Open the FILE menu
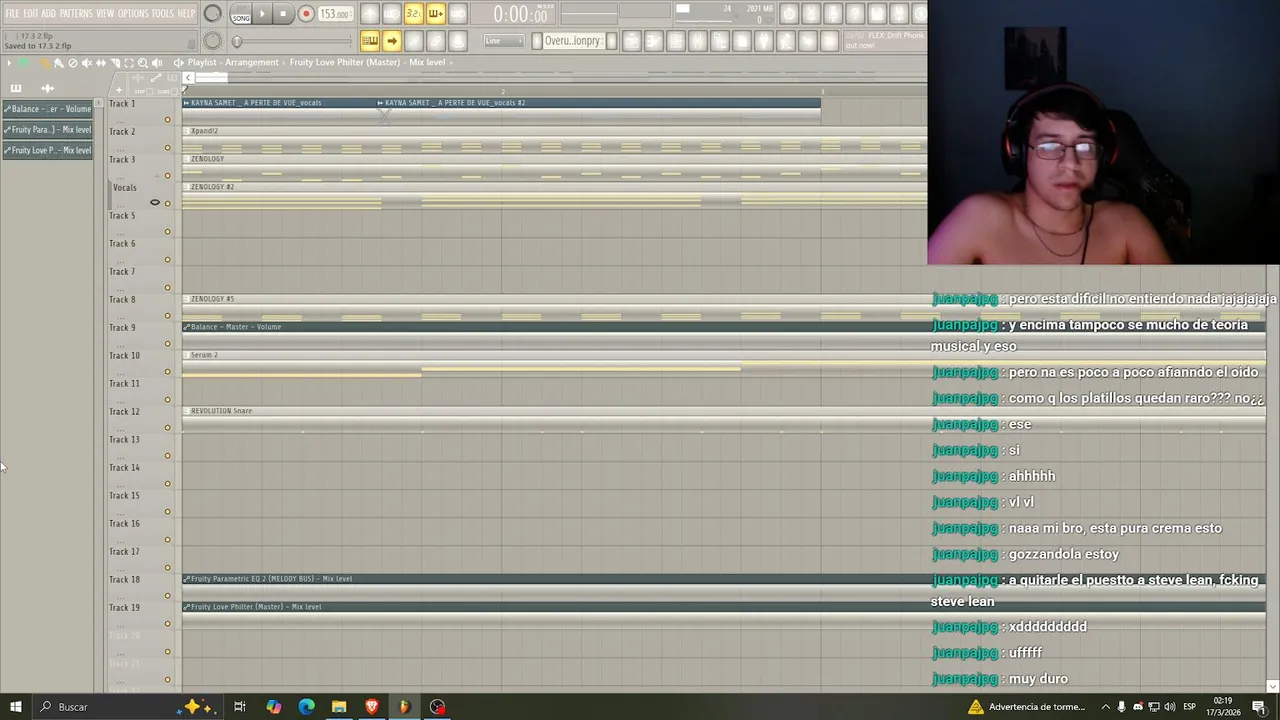Viewport: 1280px width, 720px height. click(12, 14)
